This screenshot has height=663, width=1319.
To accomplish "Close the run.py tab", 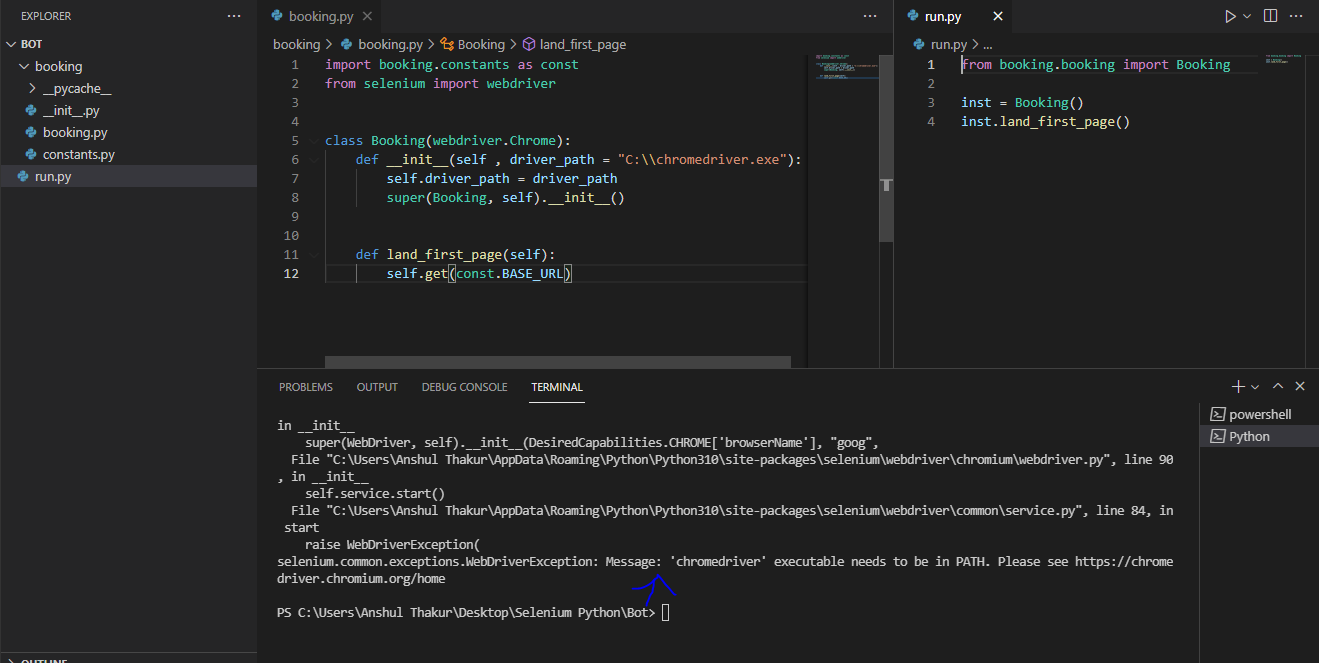I will pyautogui.click(x=997, y=16).
